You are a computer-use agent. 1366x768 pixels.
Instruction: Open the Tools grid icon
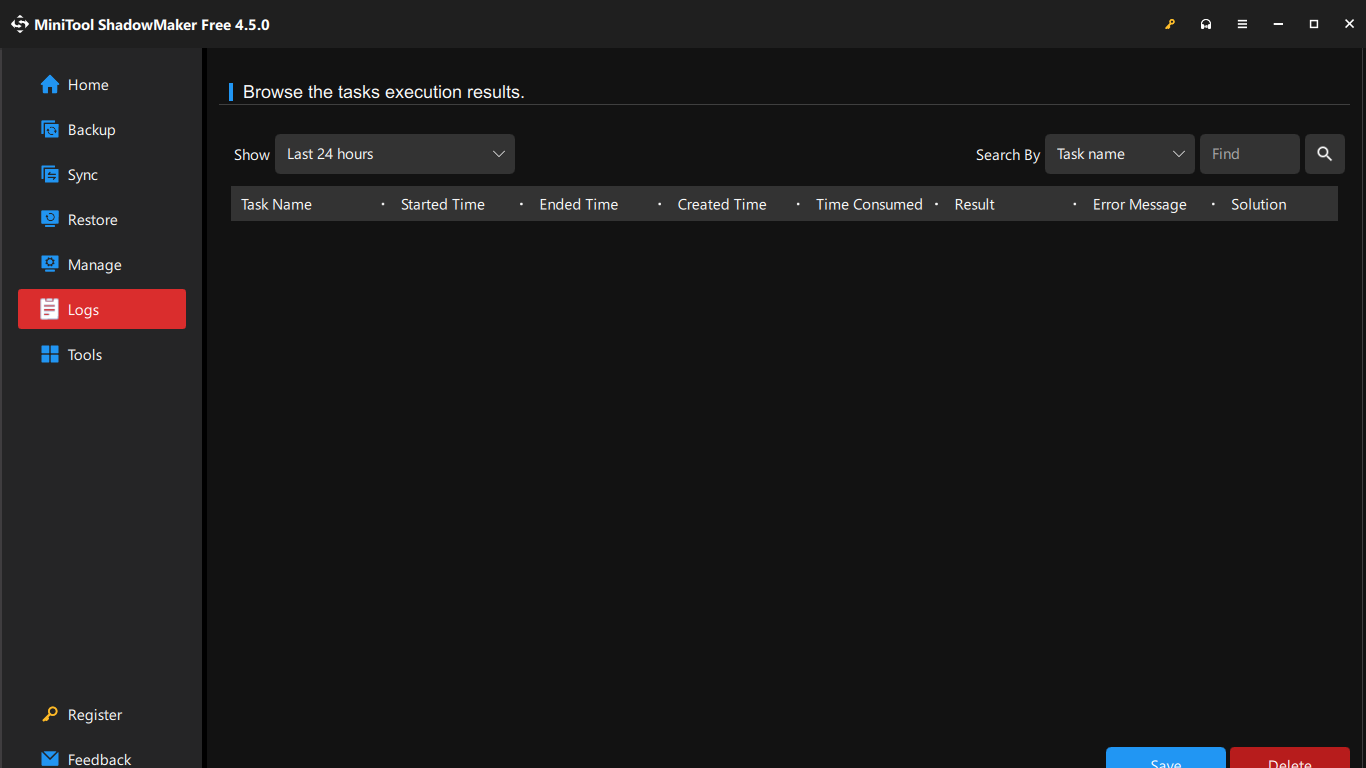tap(50, 355)
